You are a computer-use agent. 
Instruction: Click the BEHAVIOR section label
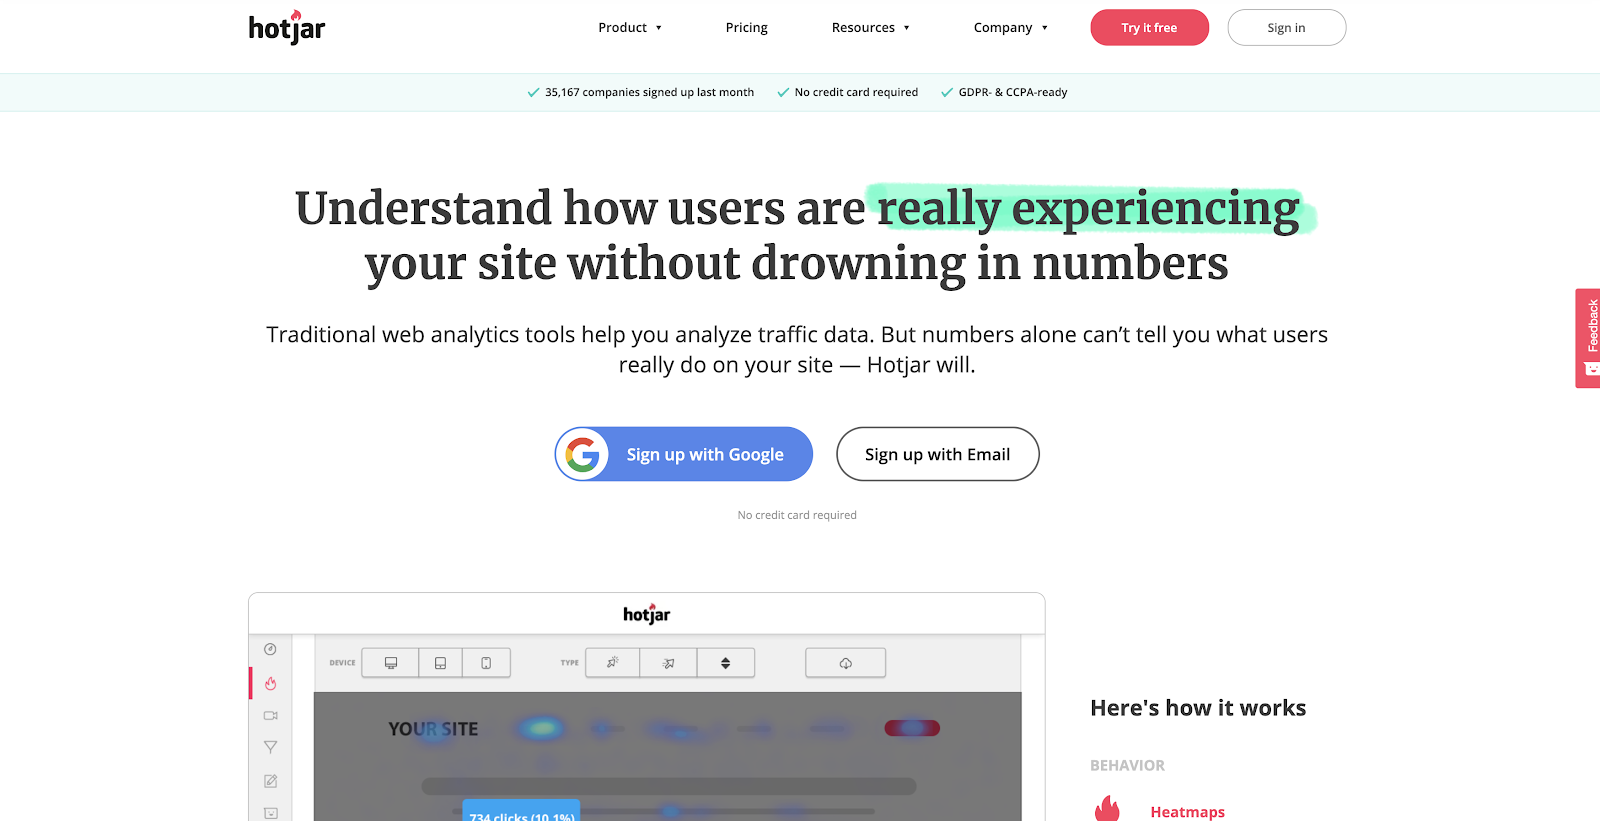[1127, 765]
